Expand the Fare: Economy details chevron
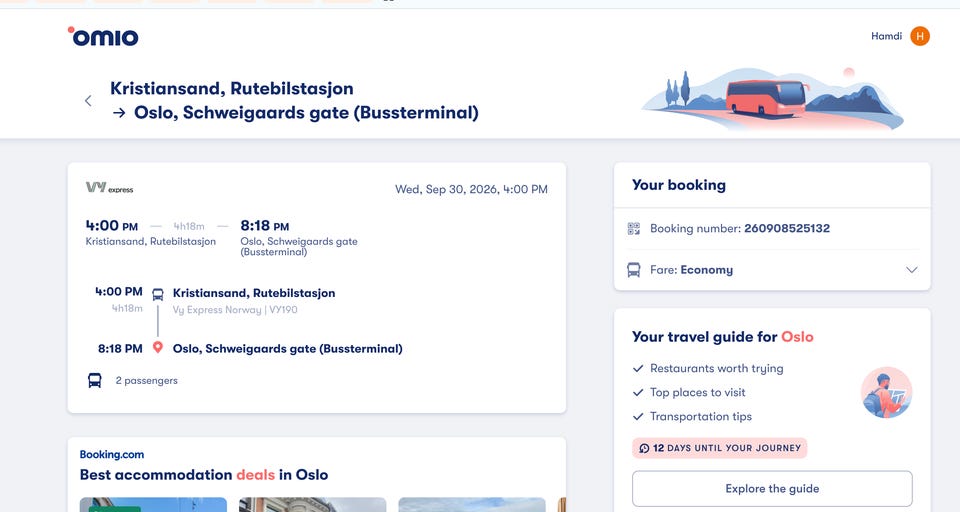The image size is (960, 512). 912,270
